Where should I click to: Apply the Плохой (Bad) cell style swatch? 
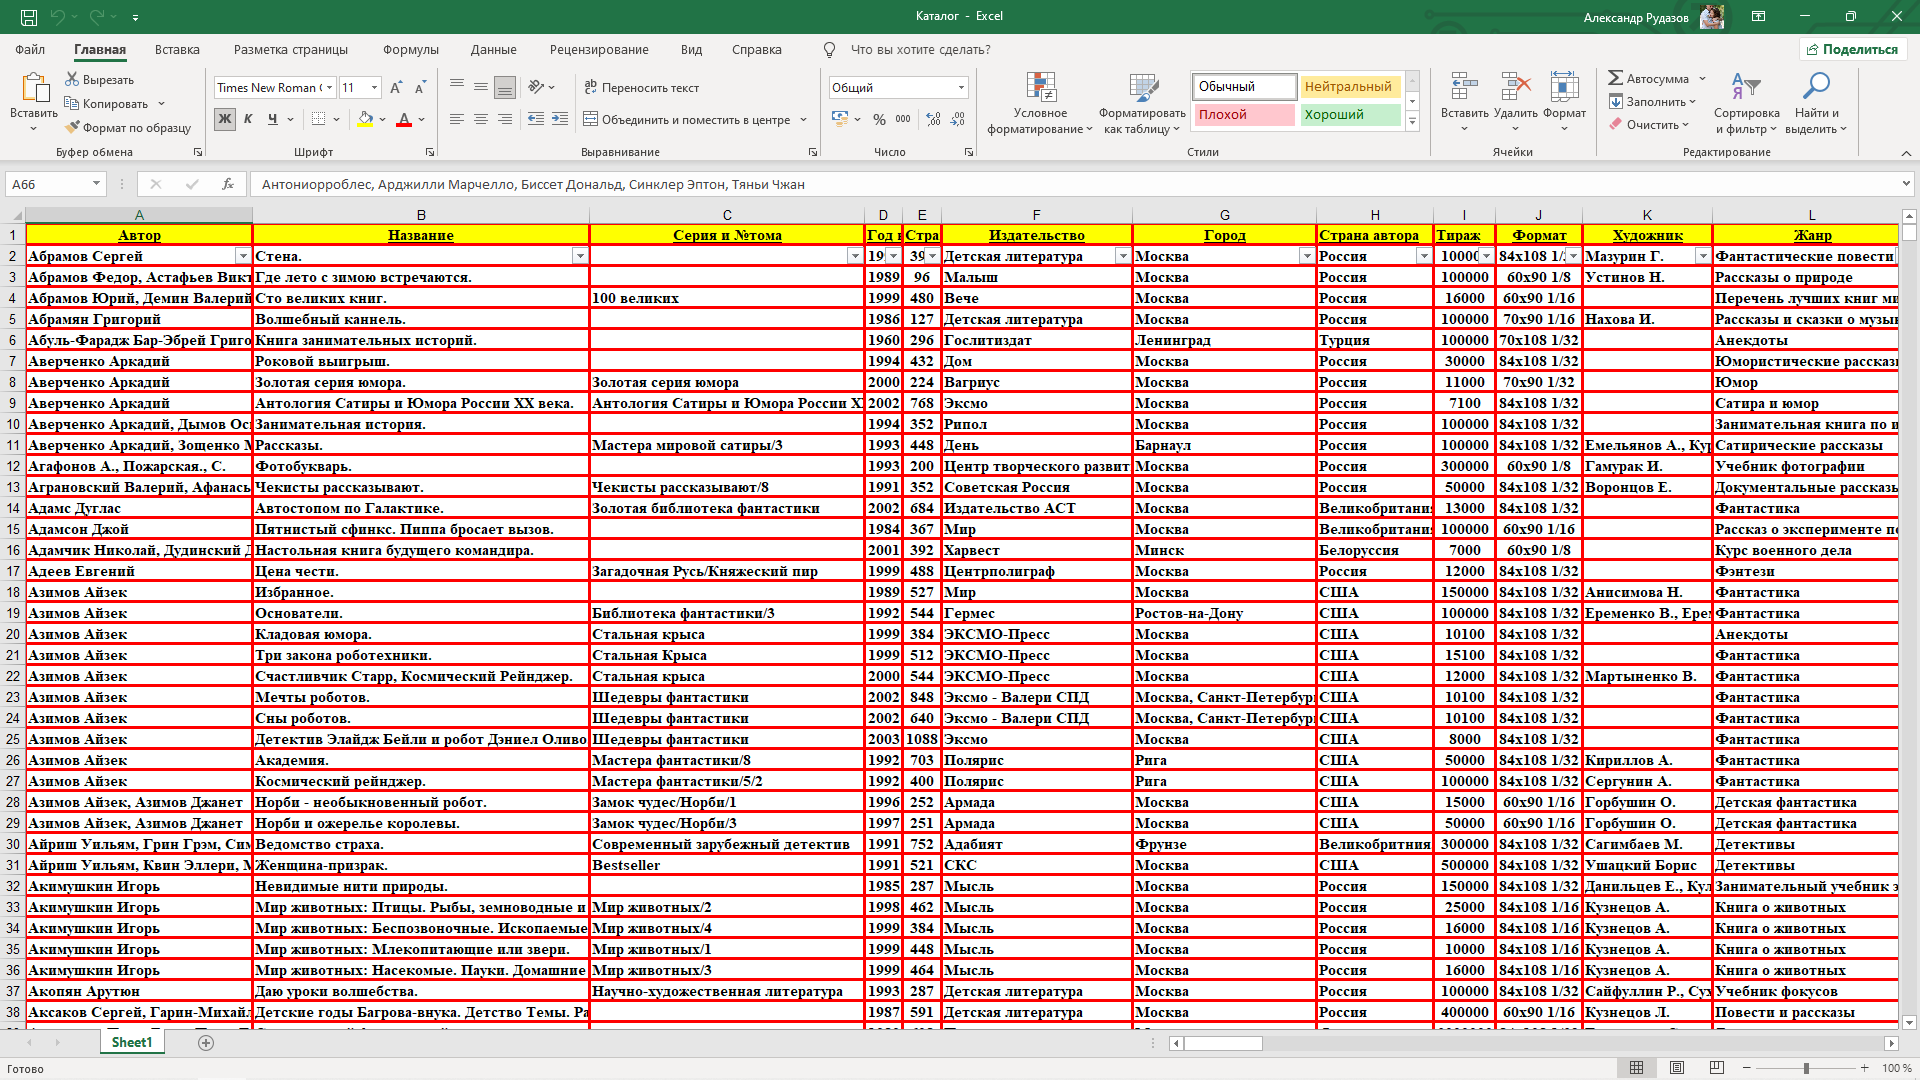pos(1243,115)
